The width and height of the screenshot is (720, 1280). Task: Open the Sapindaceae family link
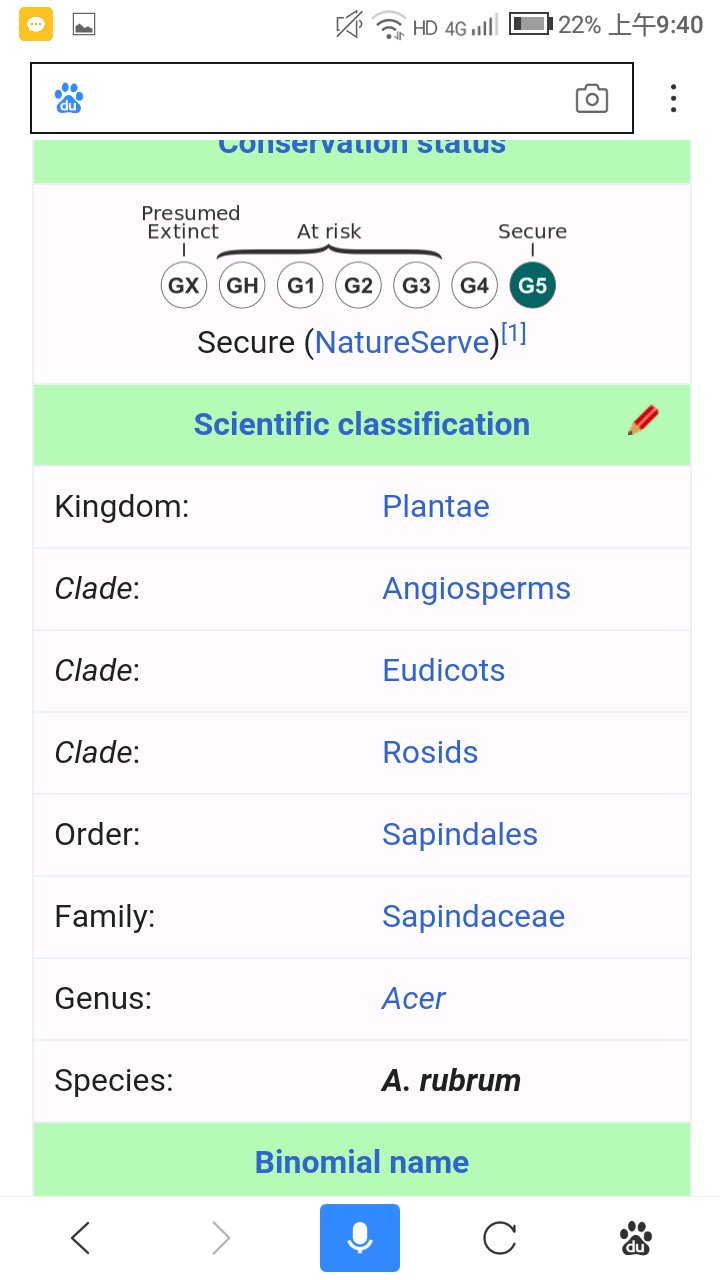tap(473, 916)
